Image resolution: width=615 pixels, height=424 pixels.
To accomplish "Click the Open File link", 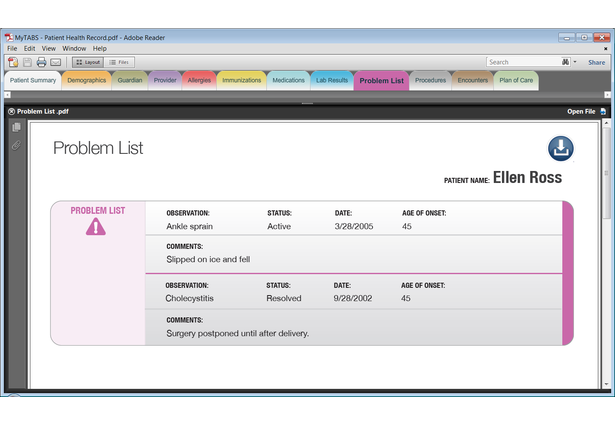I will (581, 111).
